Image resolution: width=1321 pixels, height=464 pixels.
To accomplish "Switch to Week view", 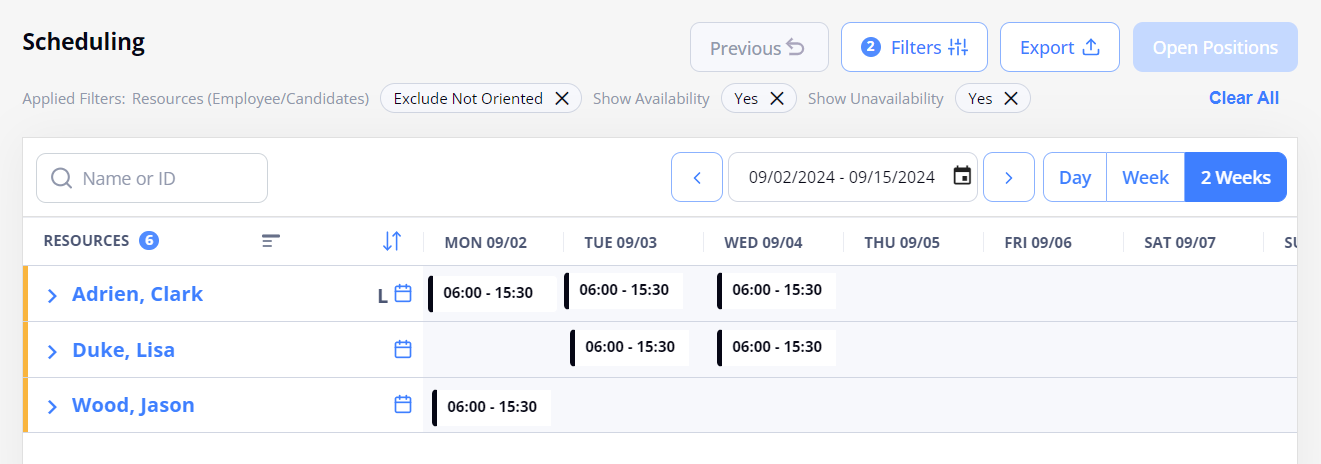I will pos(1146,177).
